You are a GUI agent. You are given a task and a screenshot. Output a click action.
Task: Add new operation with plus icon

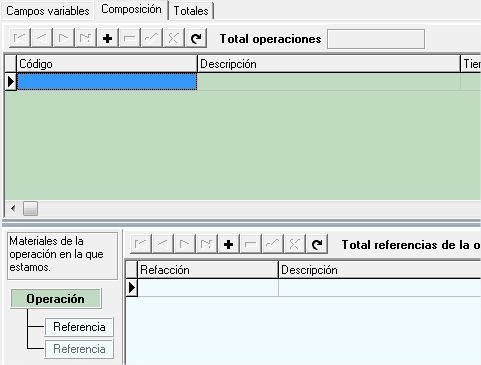(x=107, y=38)
